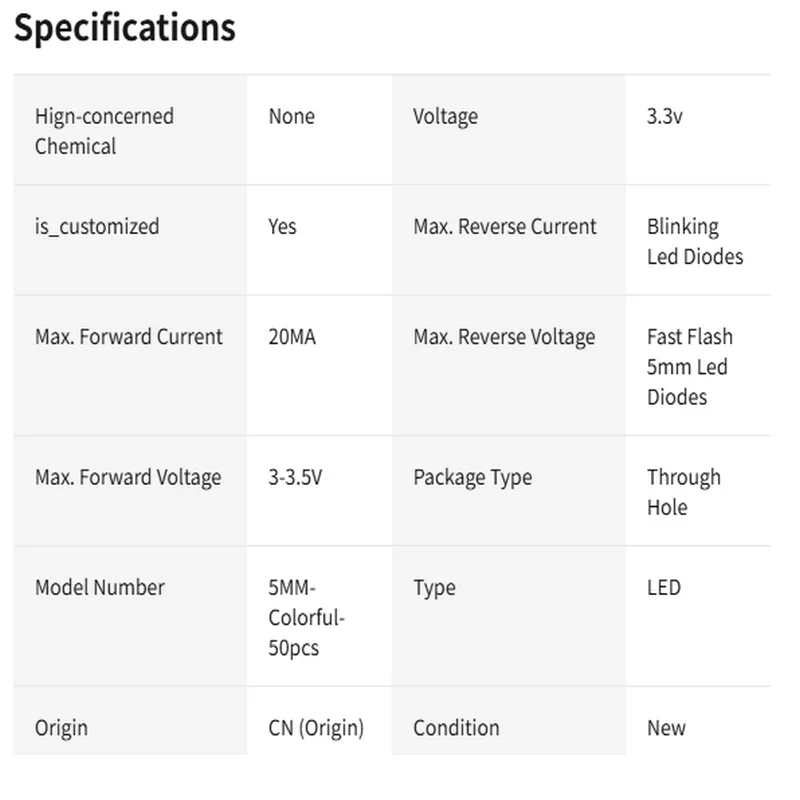Click the Voltage label cell

tap(445, 117)
